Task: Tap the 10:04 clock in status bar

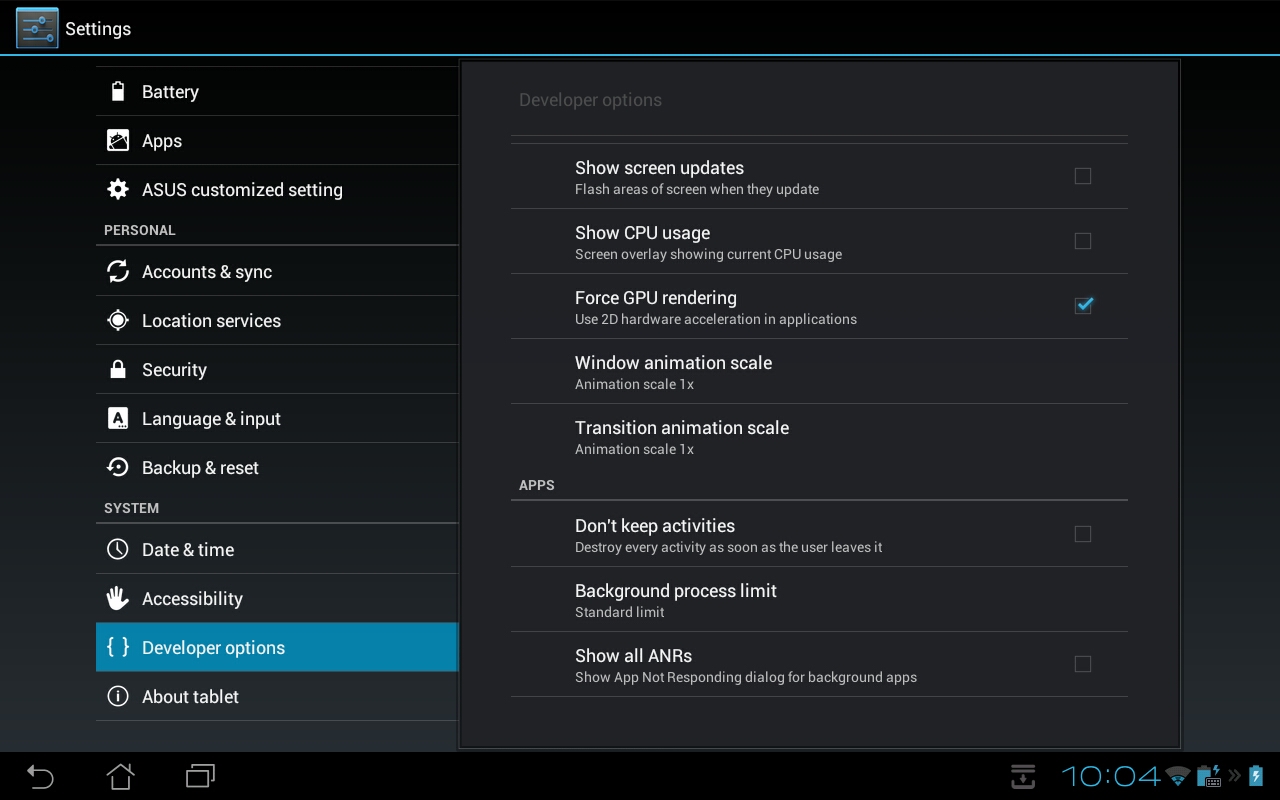Action: 1111,776
